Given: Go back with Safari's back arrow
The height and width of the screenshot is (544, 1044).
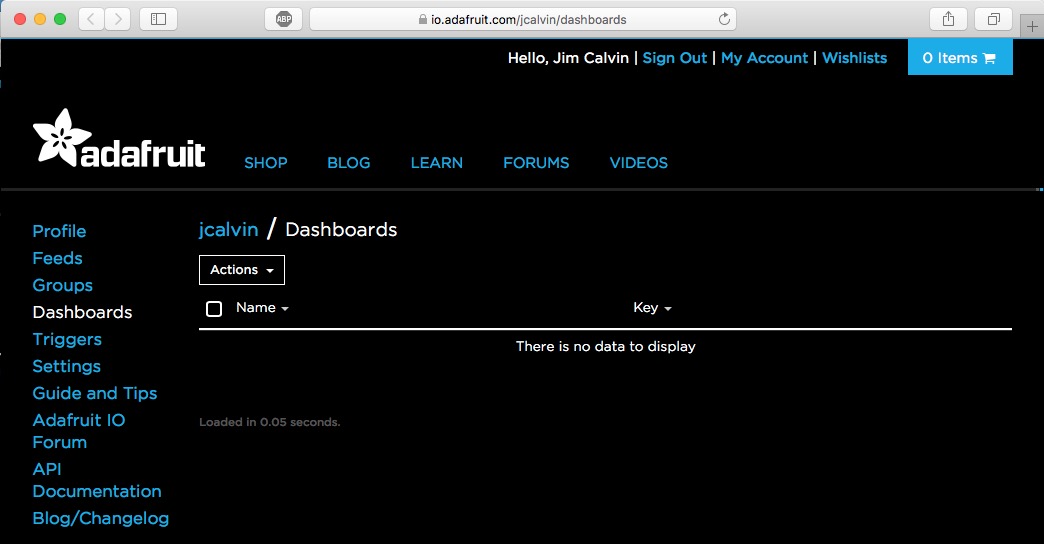Looking at the screenshot, I should (91, 19).
